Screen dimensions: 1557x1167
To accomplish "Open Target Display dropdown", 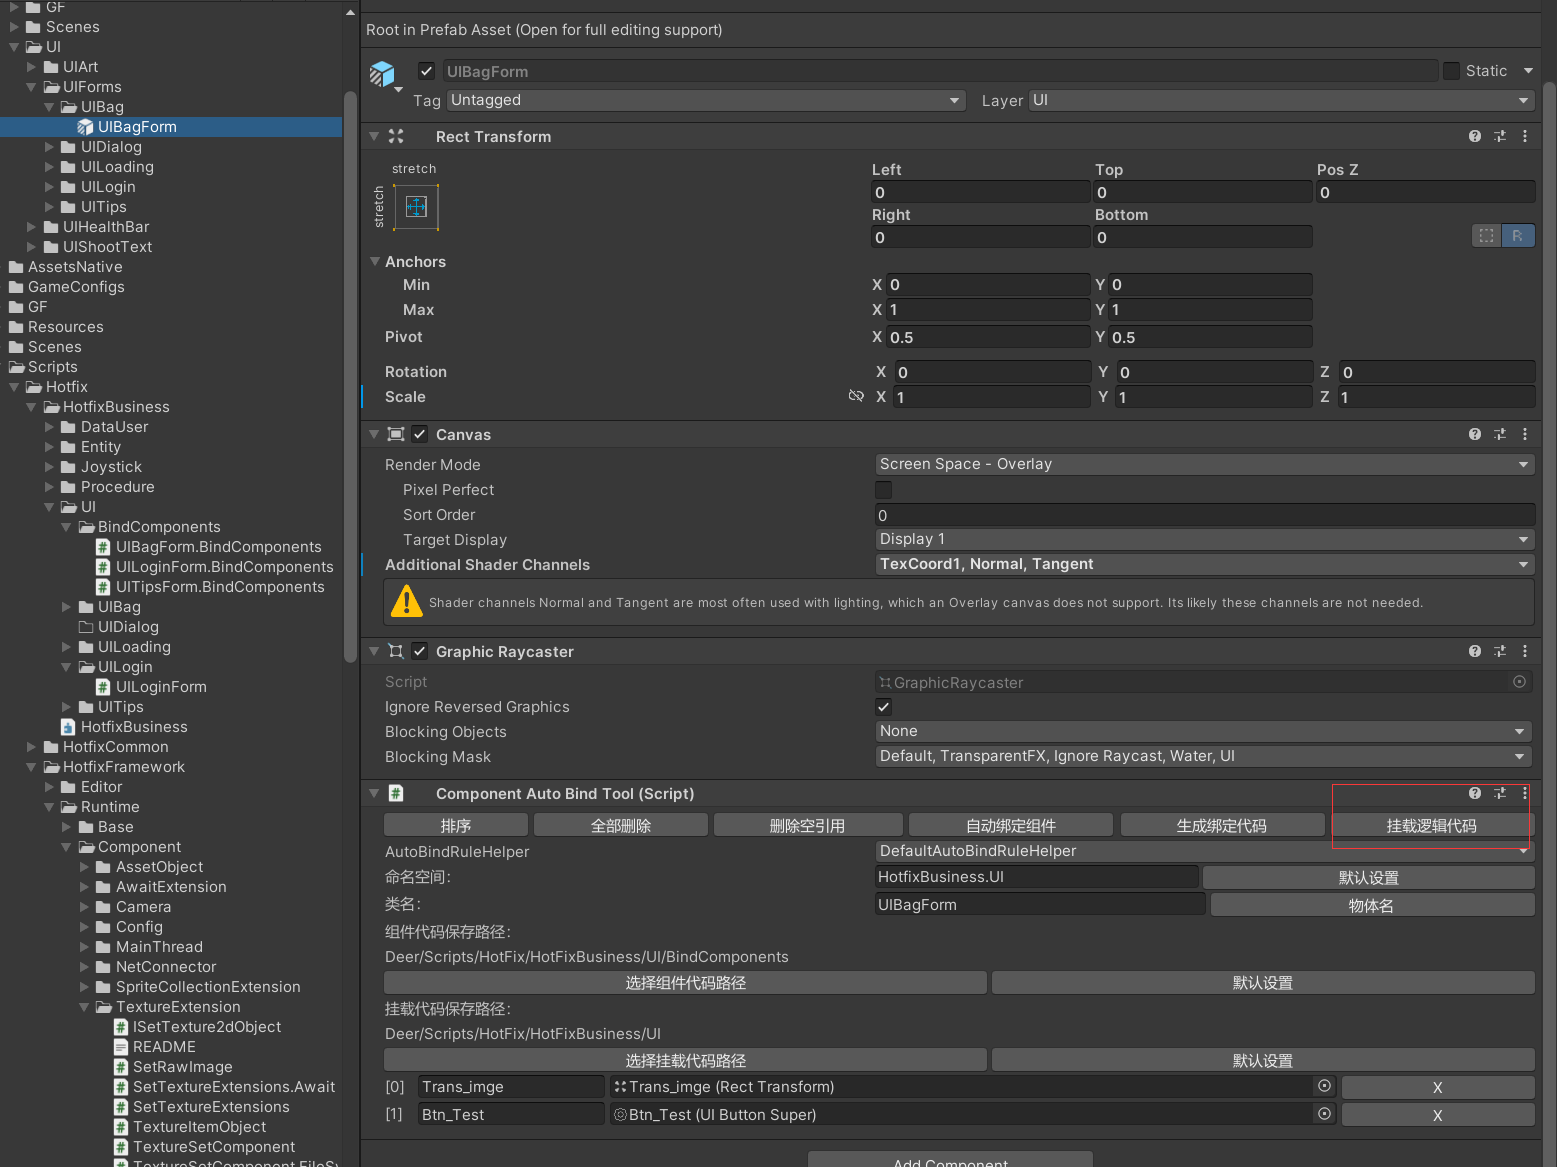I will pos(1204,539).
